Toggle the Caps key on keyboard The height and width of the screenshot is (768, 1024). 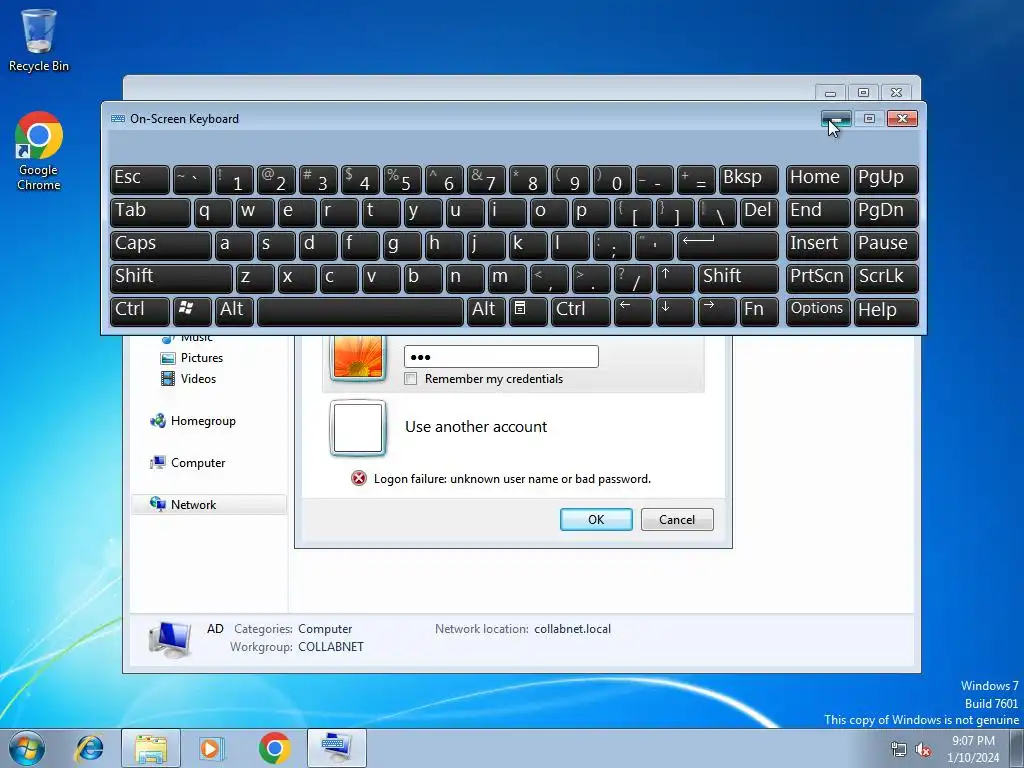pyautogui.click(x=161, y=246)
